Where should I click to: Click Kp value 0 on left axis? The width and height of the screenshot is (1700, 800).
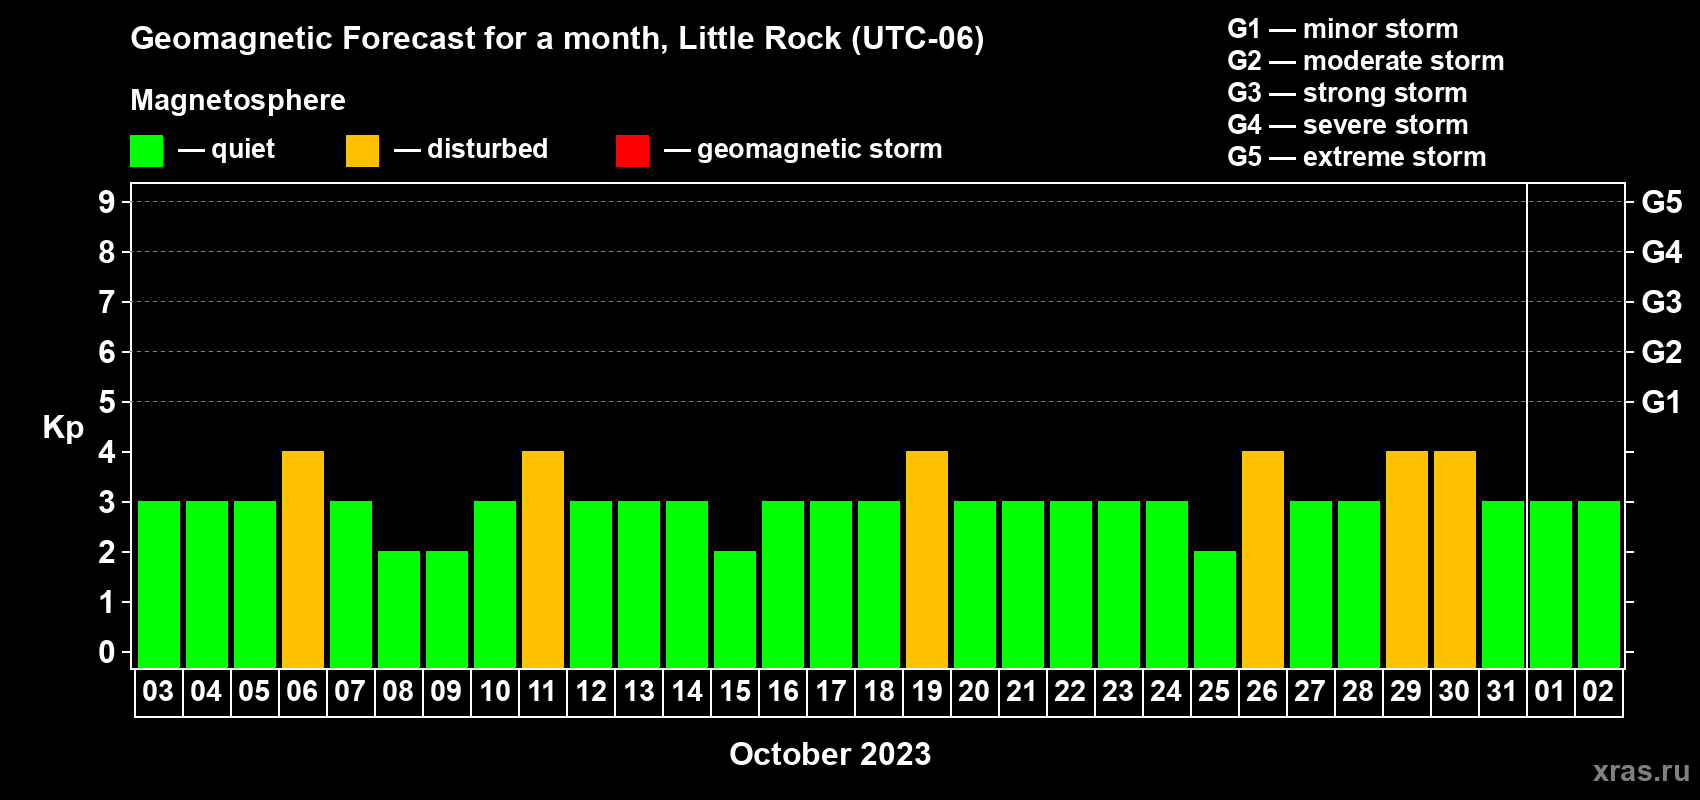click(107, 652)
